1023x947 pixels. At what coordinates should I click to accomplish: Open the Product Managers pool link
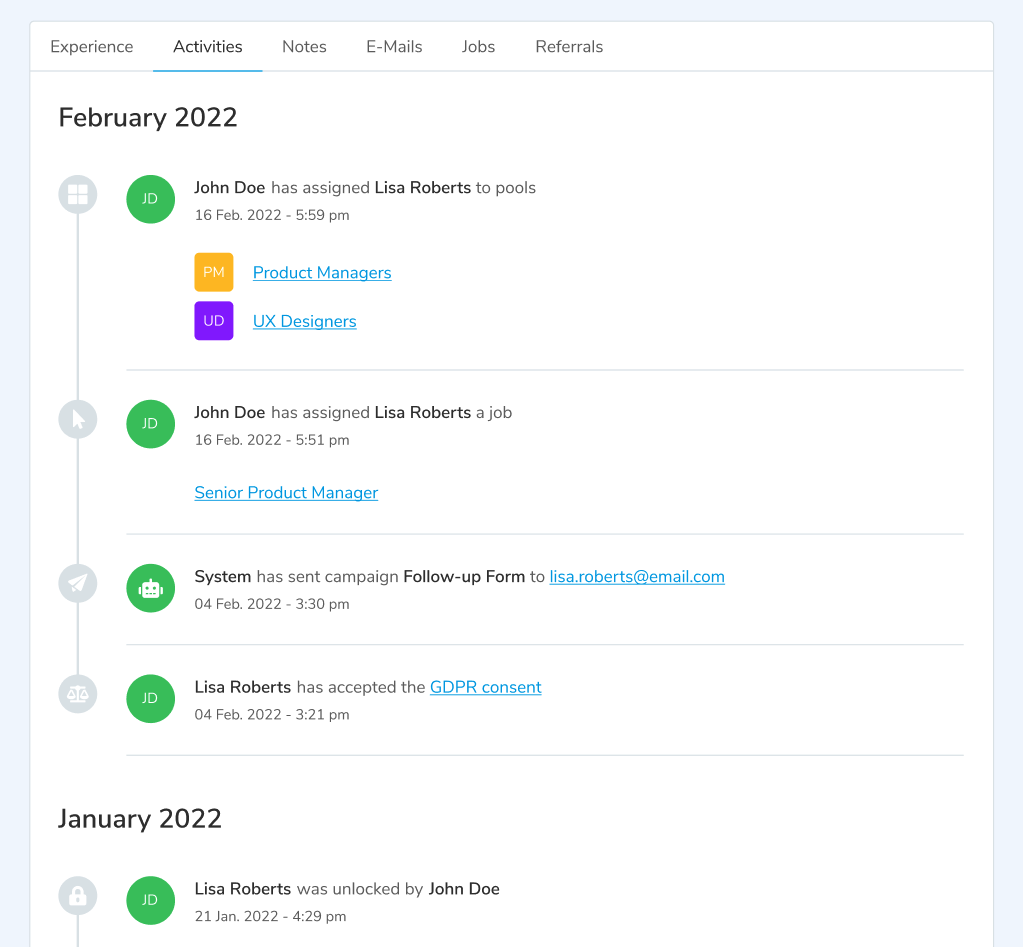pyautogui.click(x=322, y=273)
